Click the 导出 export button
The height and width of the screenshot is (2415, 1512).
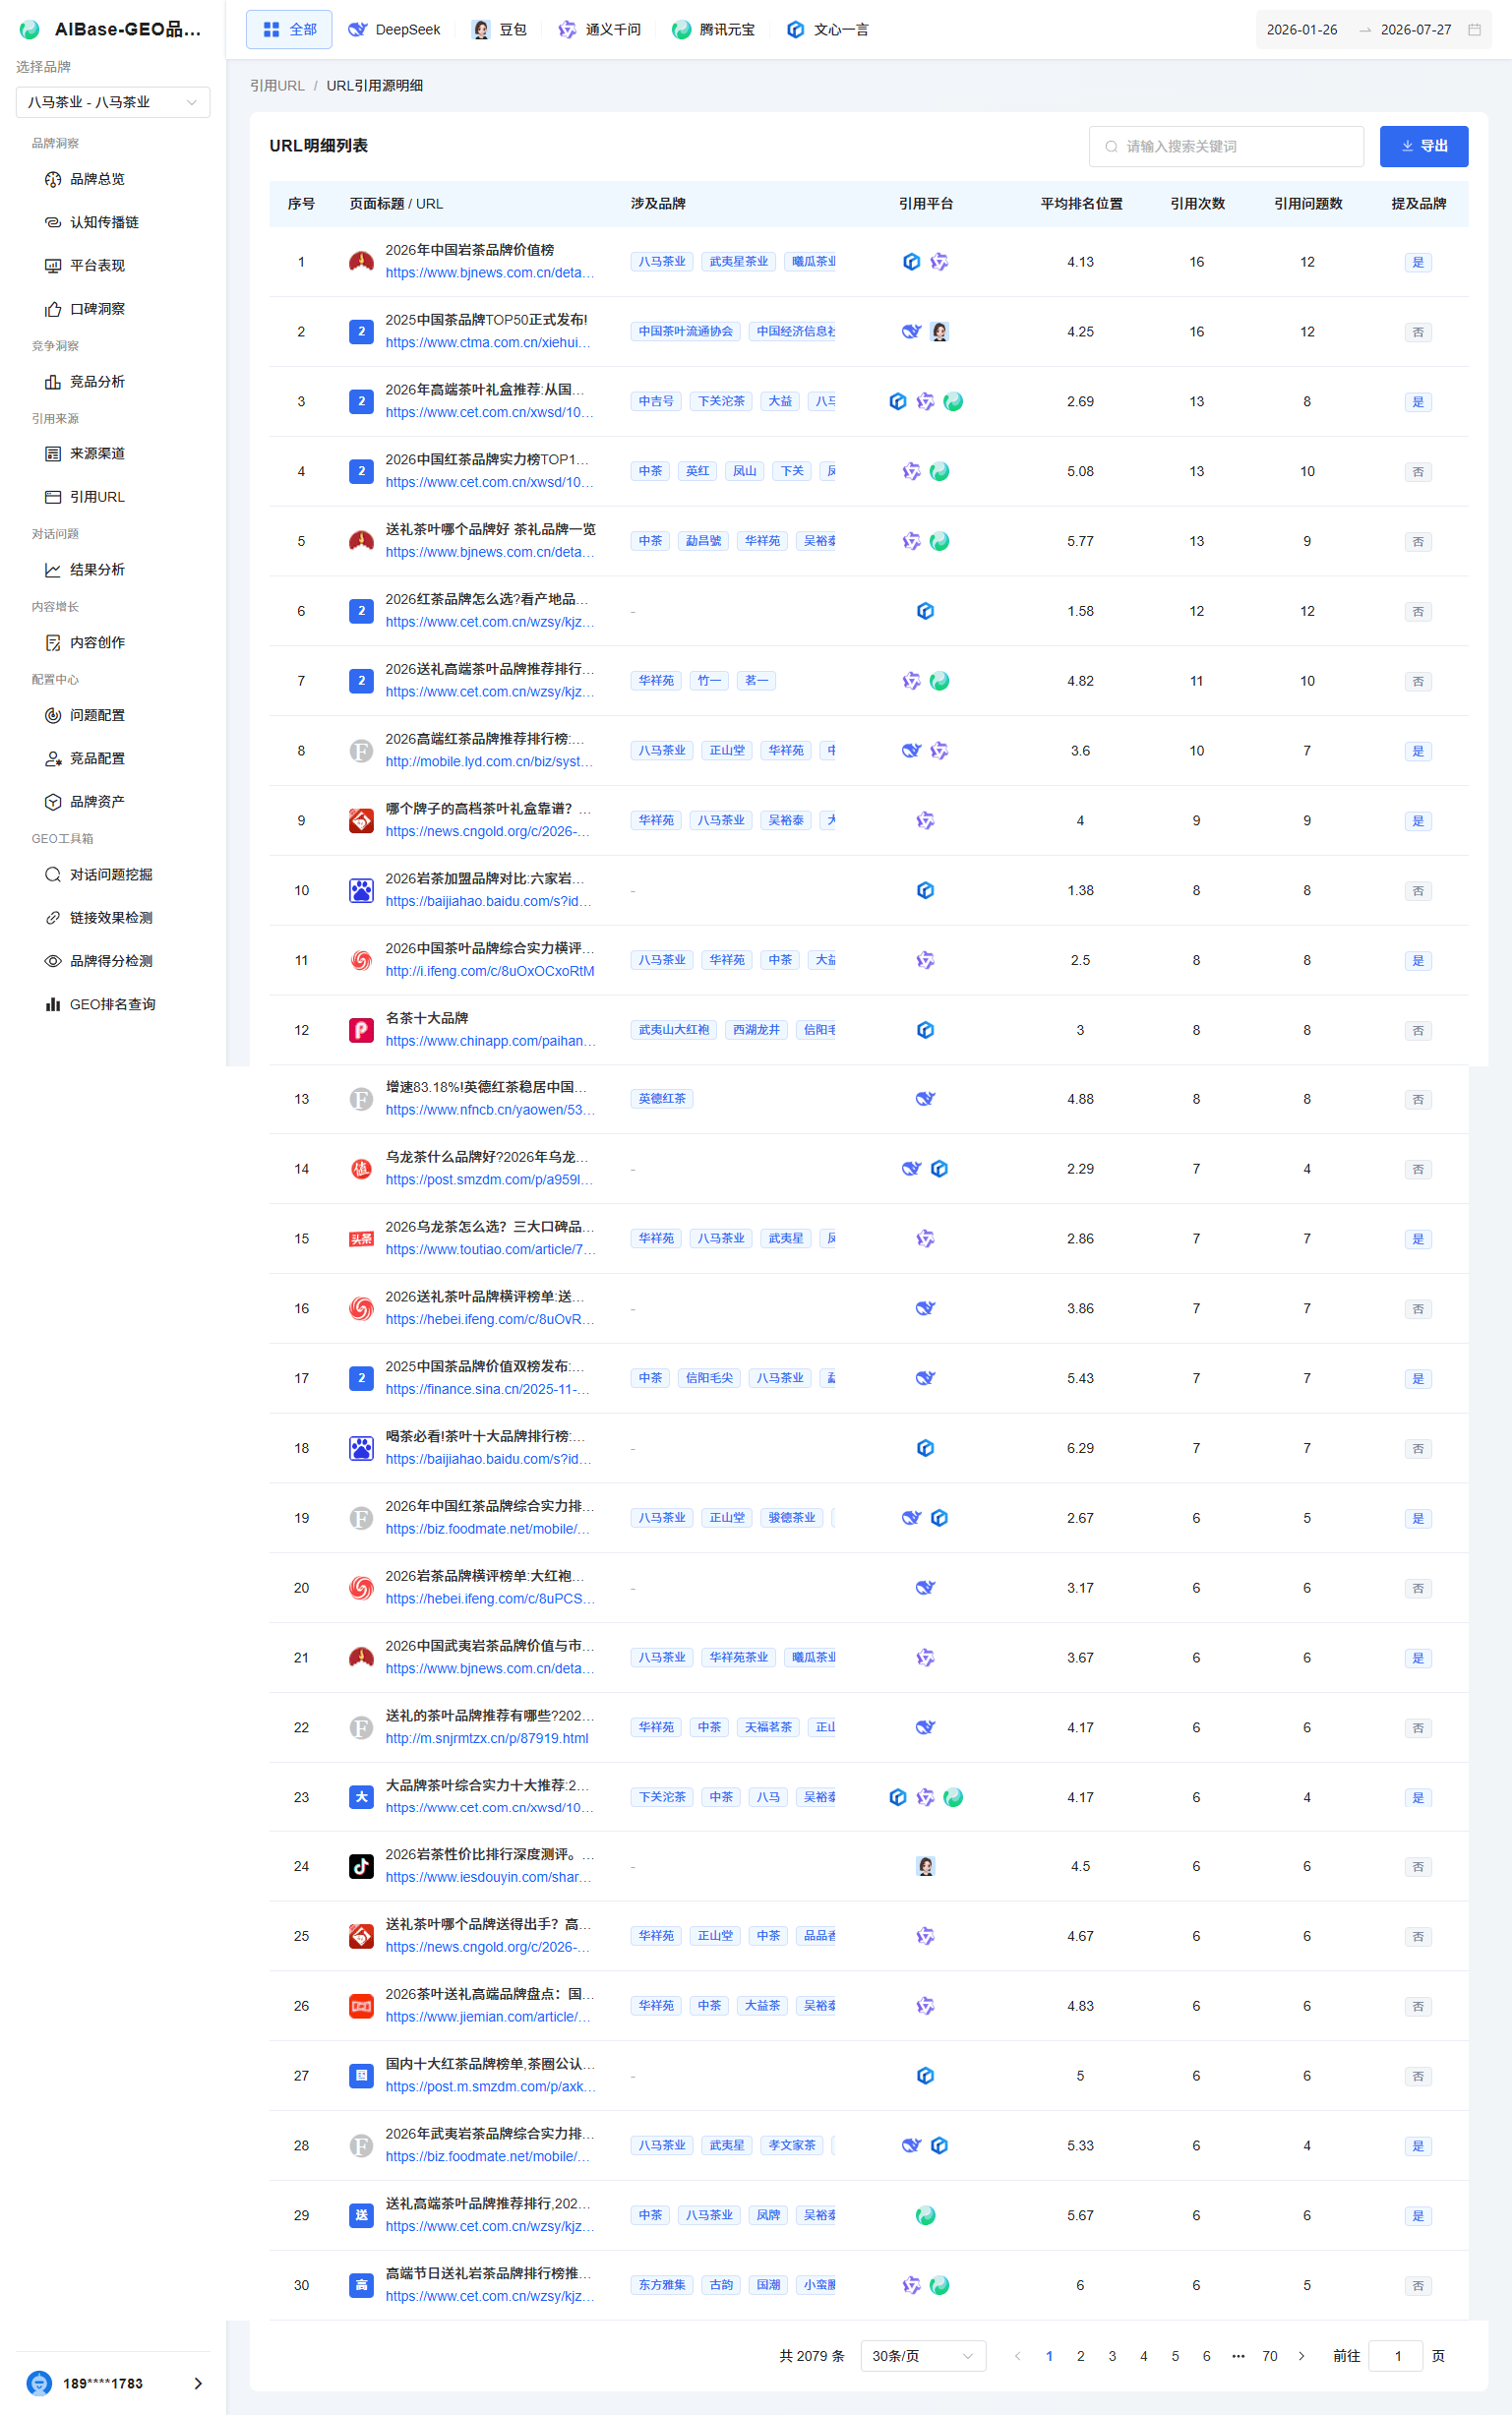tap(1423, 146)
